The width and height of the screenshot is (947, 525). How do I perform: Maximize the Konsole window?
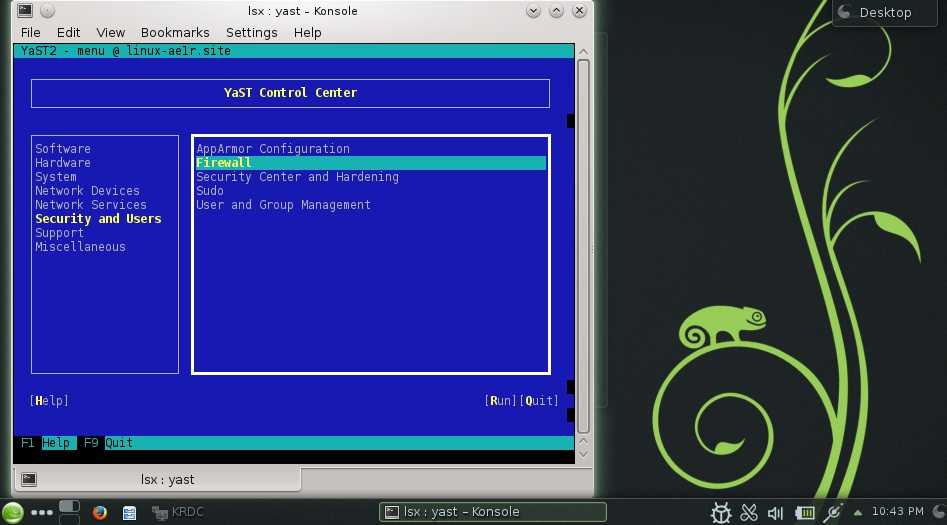coord(556,11)
